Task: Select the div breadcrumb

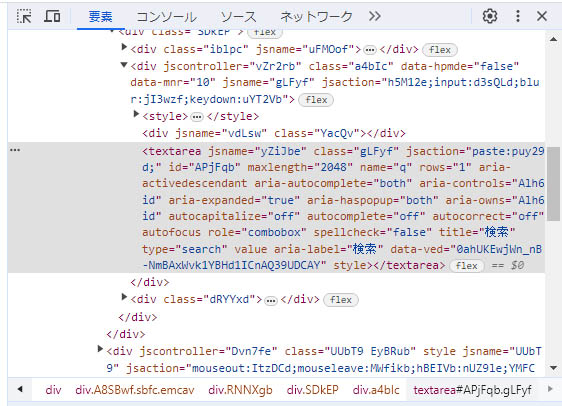Action: click(53, 390)
